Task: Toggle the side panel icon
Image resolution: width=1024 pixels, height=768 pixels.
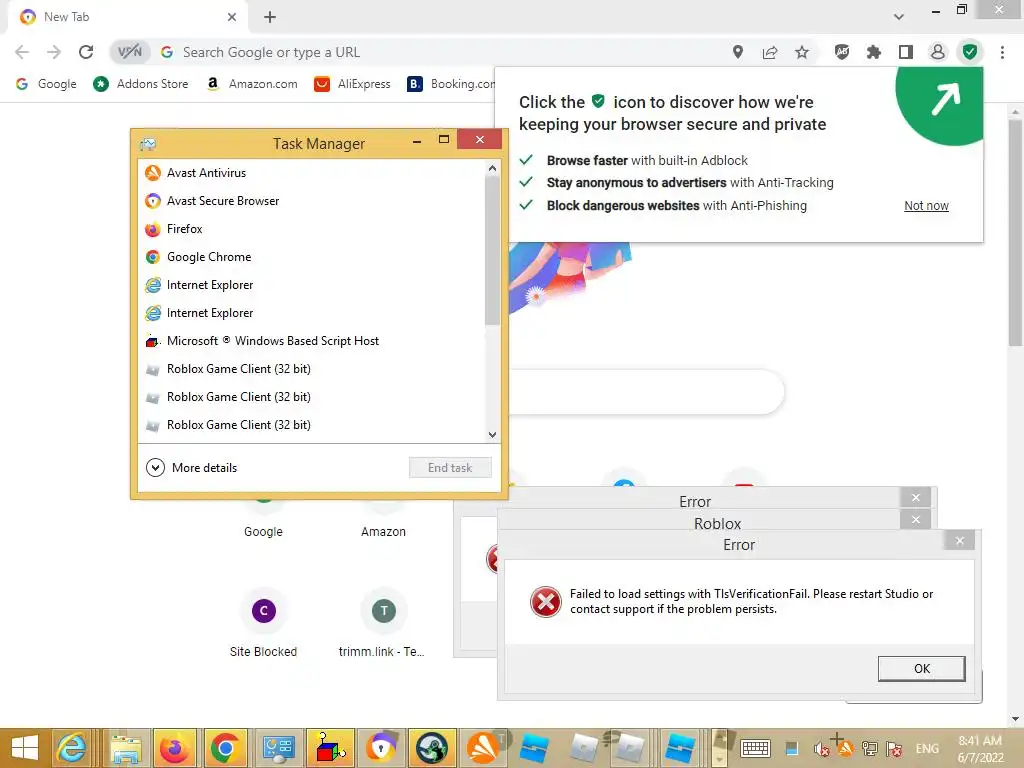Action: pyautogui.click(x=906, y=52)
